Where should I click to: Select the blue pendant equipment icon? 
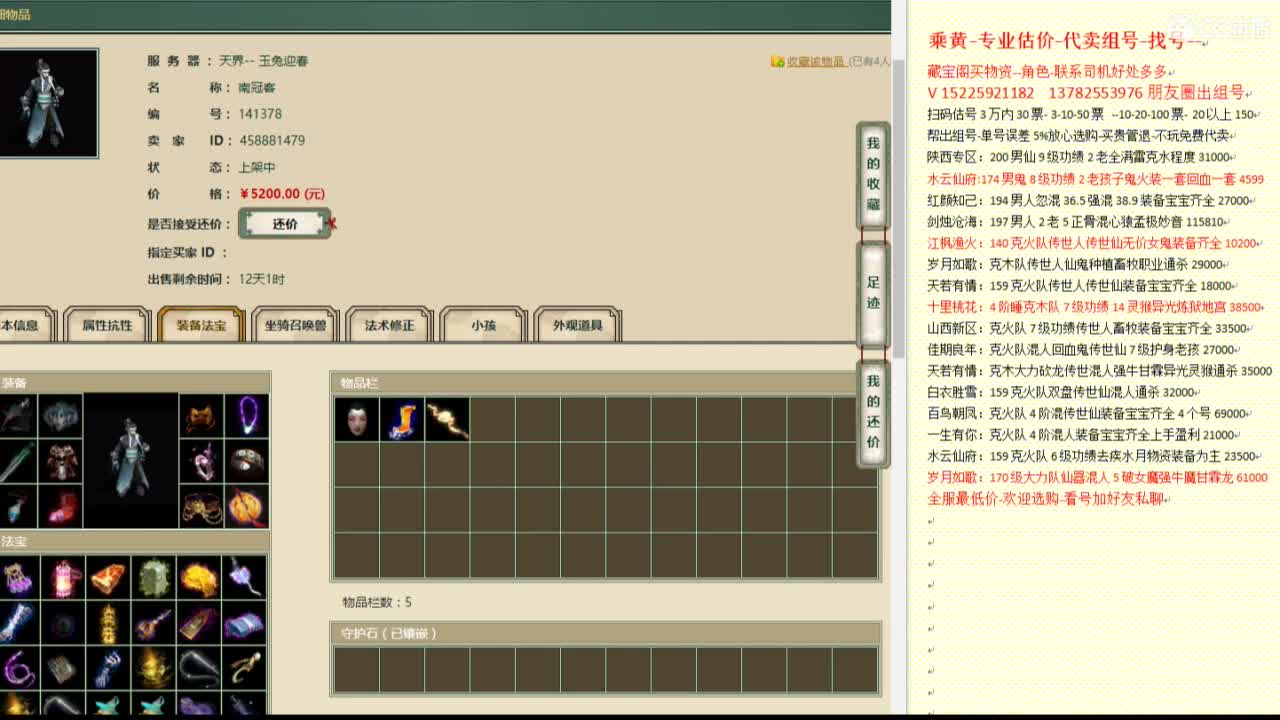pyautogui.click(x=17, y=507)
